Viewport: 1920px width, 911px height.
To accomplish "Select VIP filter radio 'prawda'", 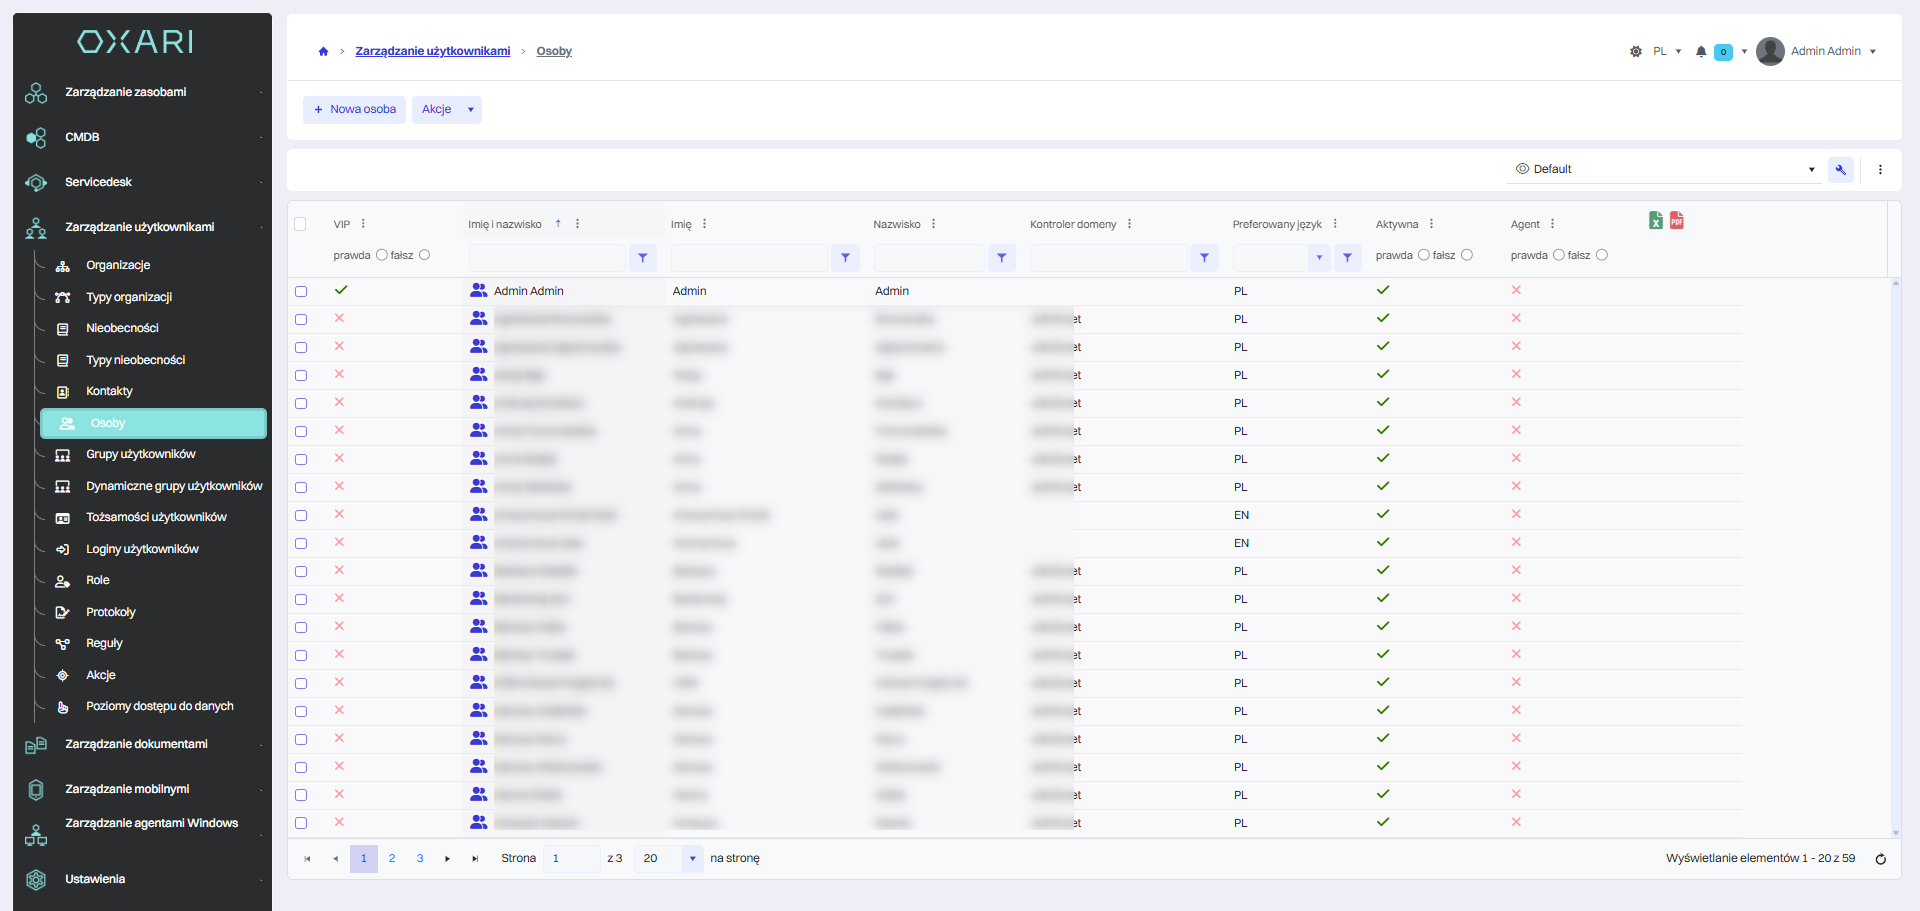I will [x=382, y=255].
